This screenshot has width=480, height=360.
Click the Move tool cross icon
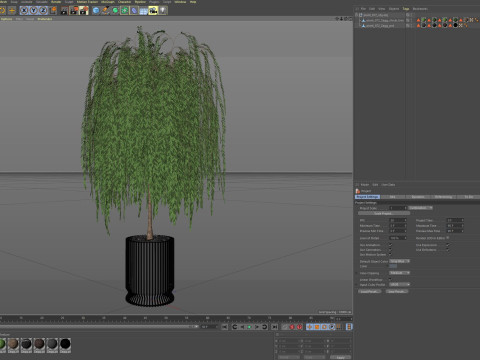(x=12, y=10)
